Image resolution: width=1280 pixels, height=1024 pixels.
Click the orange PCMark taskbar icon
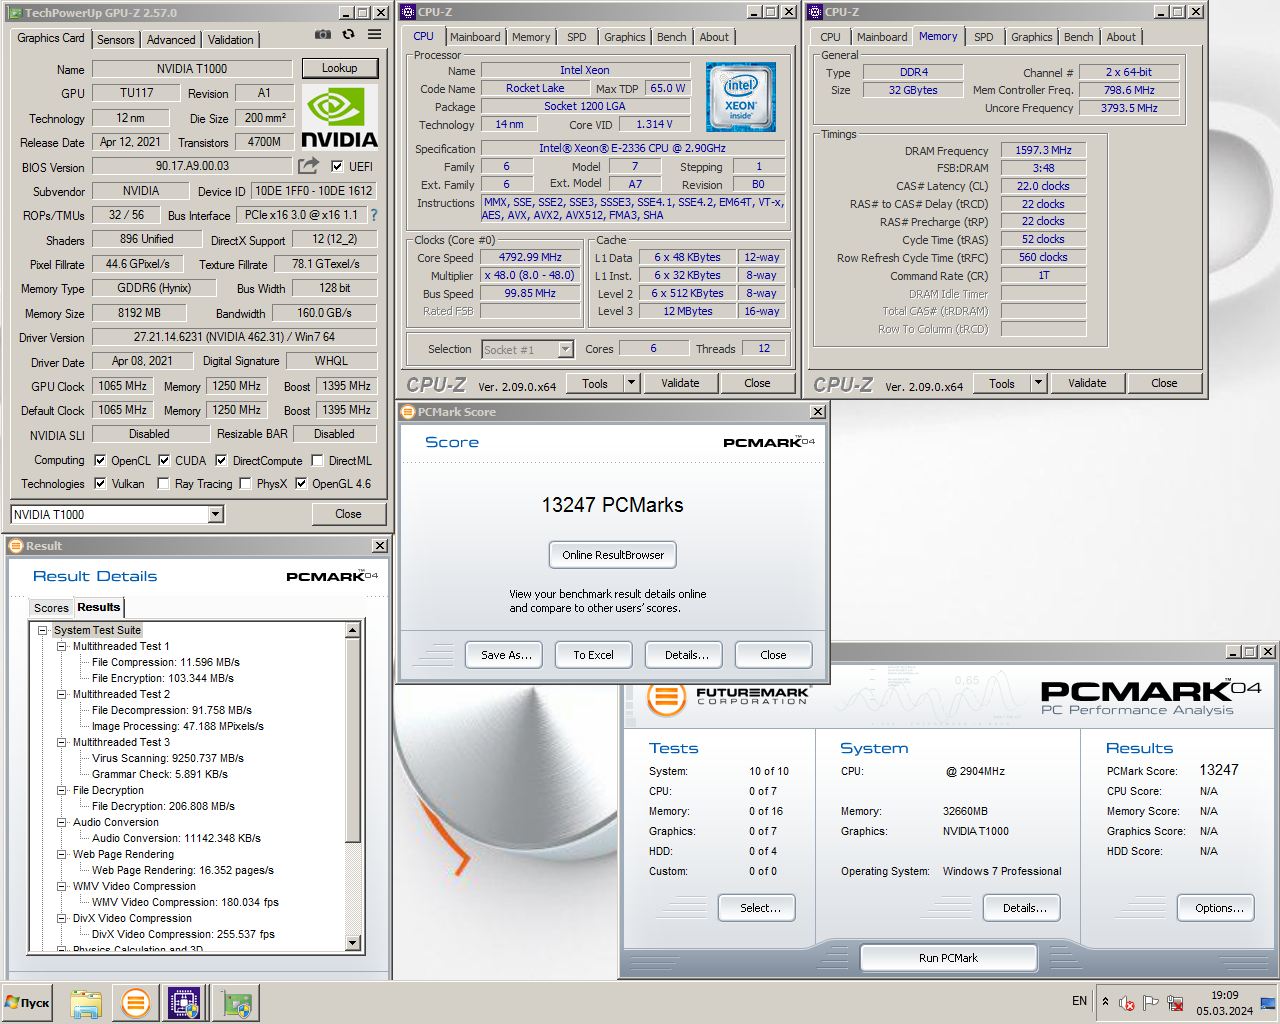click(136, 1003)
